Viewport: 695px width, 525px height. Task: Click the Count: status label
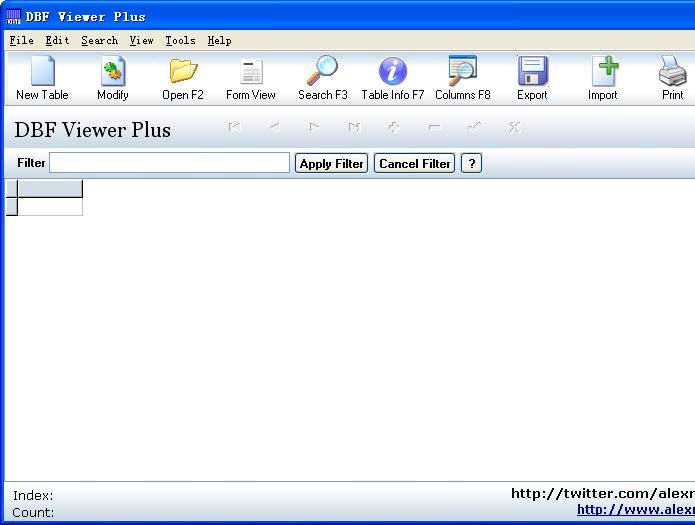coord(33,513)
